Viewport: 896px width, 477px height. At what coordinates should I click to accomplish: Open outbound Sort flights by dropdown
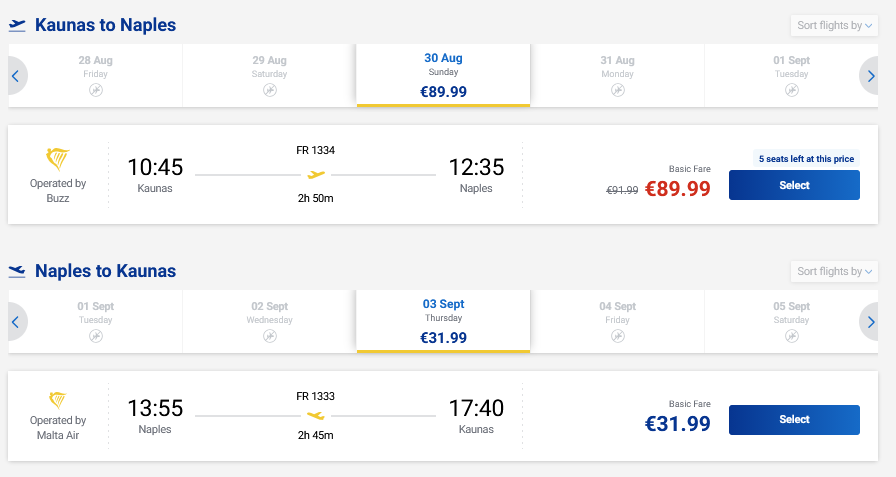pyautogui.click(x=834, y=26)
